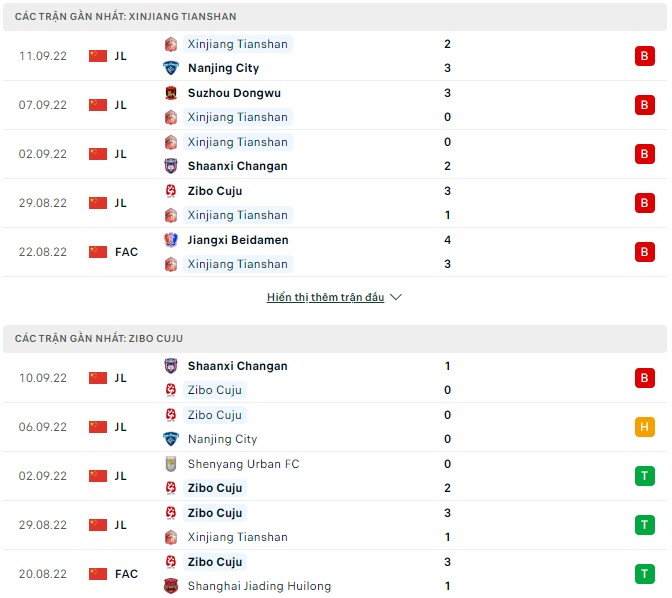This screenshot has height=598, width=672.
Task: Click the Suzhou Dongwu team crest
Action: click(x=170, y=93)
